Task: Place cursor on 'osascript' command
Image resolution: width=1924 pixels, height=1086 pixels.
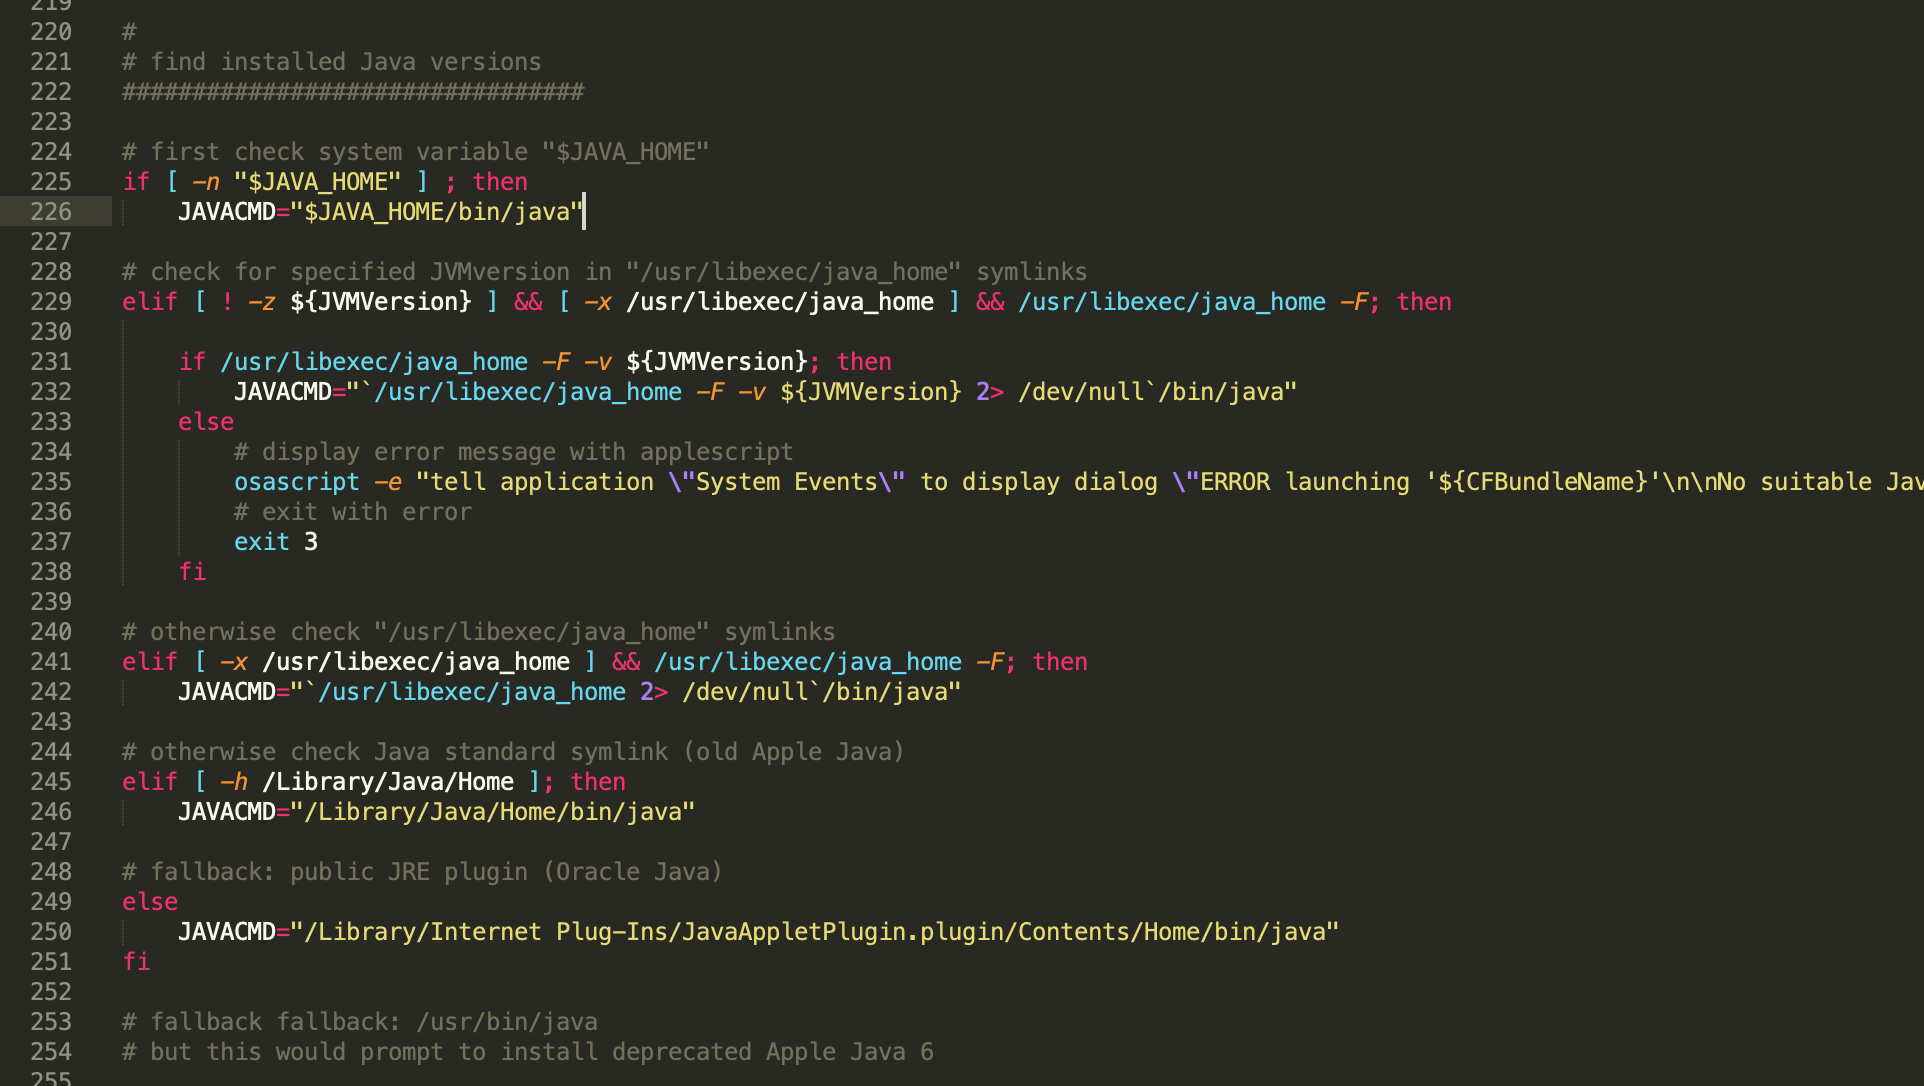Action: pos(296,482)
